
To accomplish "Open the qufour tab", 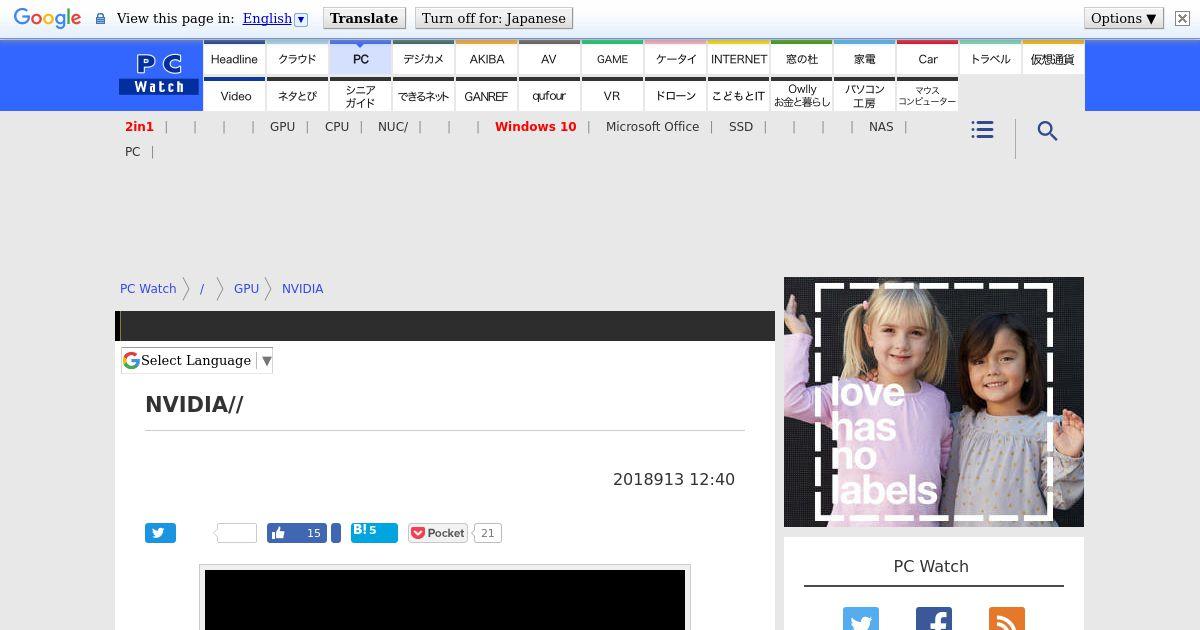I will pos(549,96).
